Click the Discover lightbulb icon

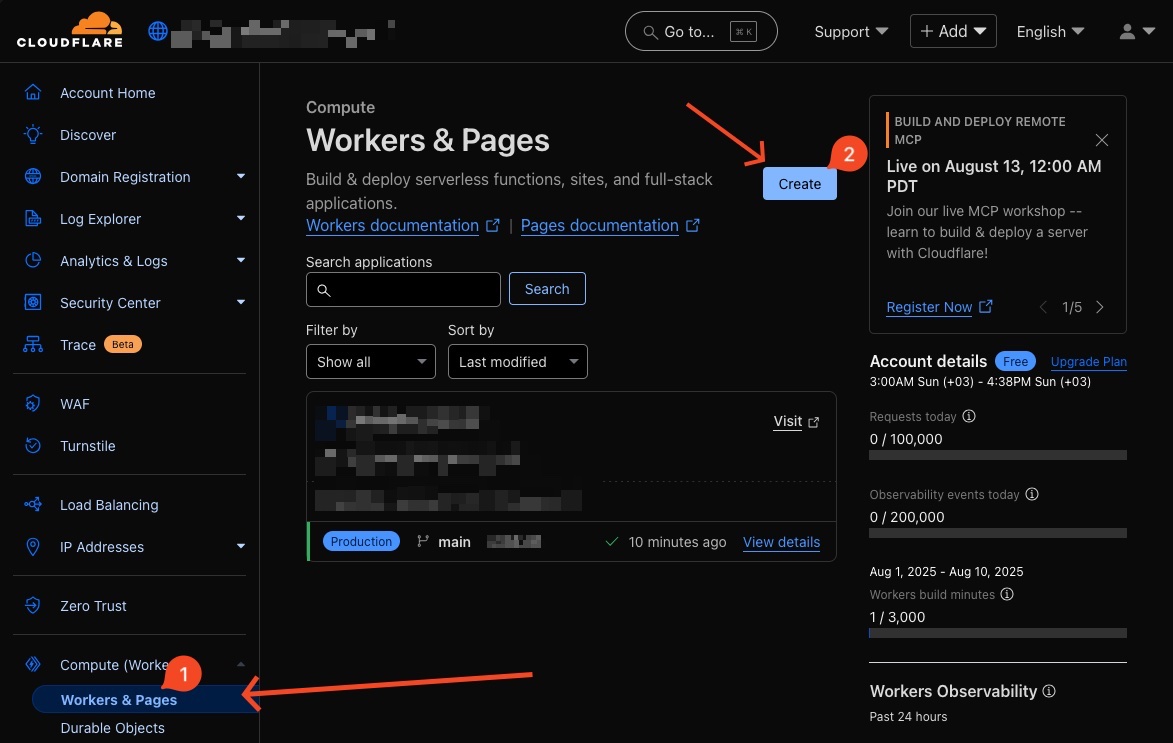33,135
